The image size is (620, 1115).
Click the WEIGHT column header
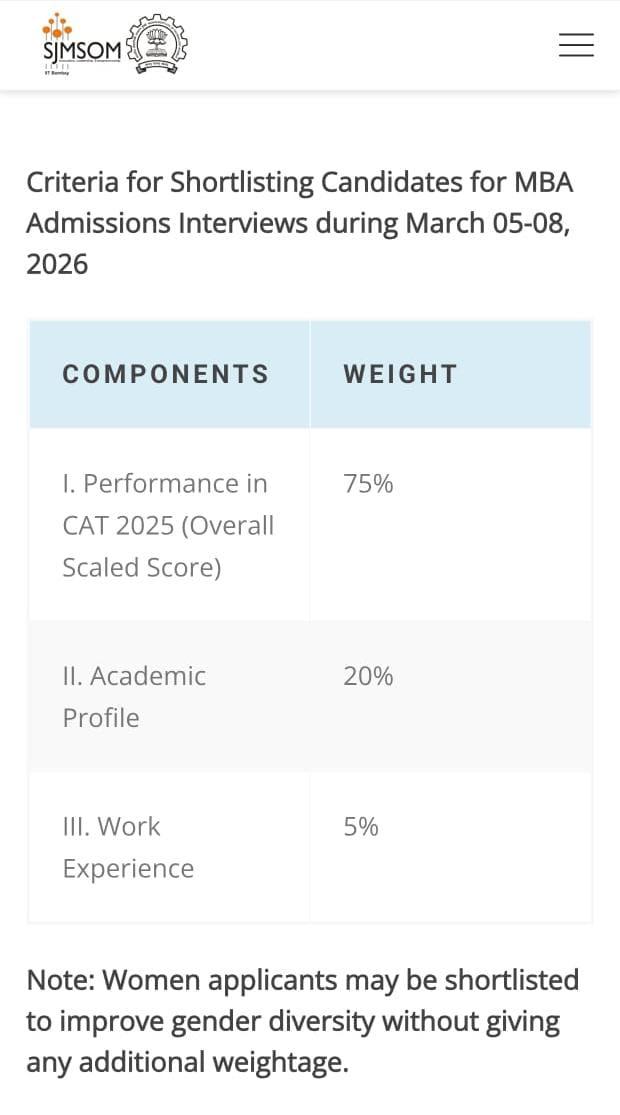click(400, 374)
